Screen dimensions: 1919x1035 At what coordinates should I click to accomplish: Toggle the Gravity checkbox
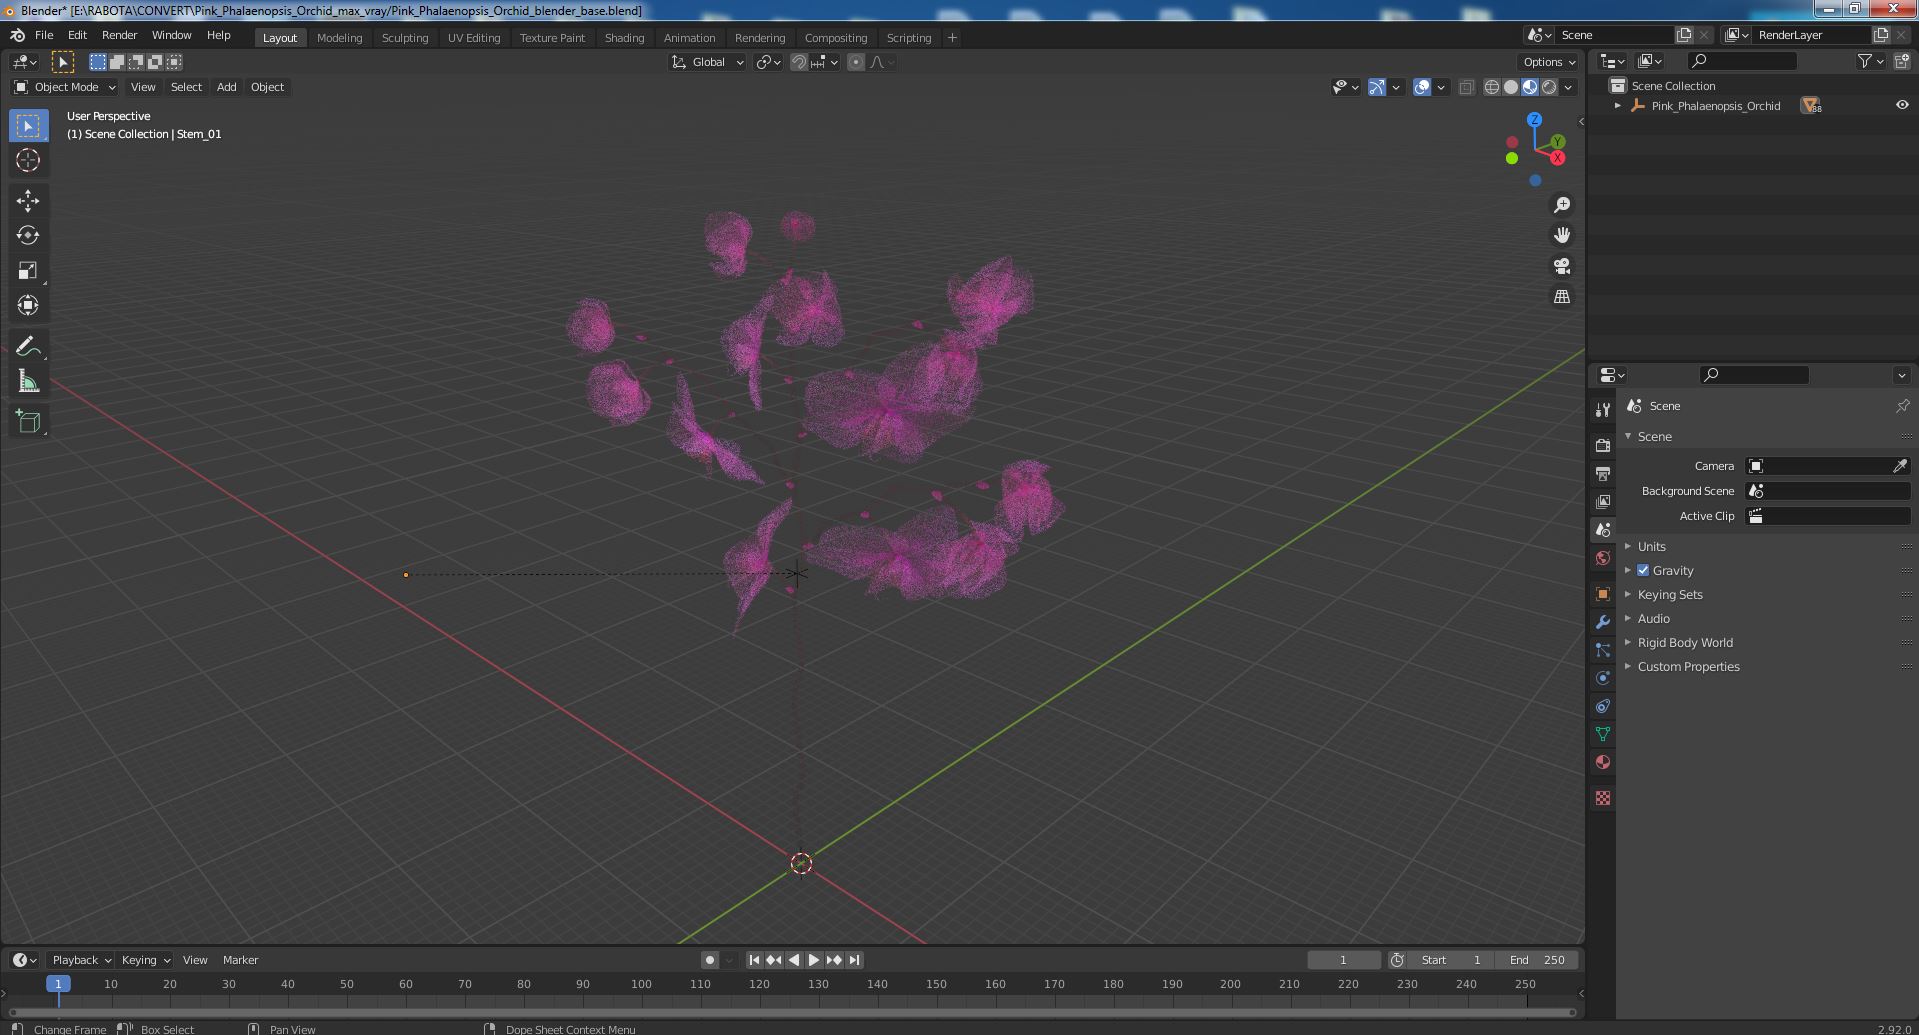1643,570
